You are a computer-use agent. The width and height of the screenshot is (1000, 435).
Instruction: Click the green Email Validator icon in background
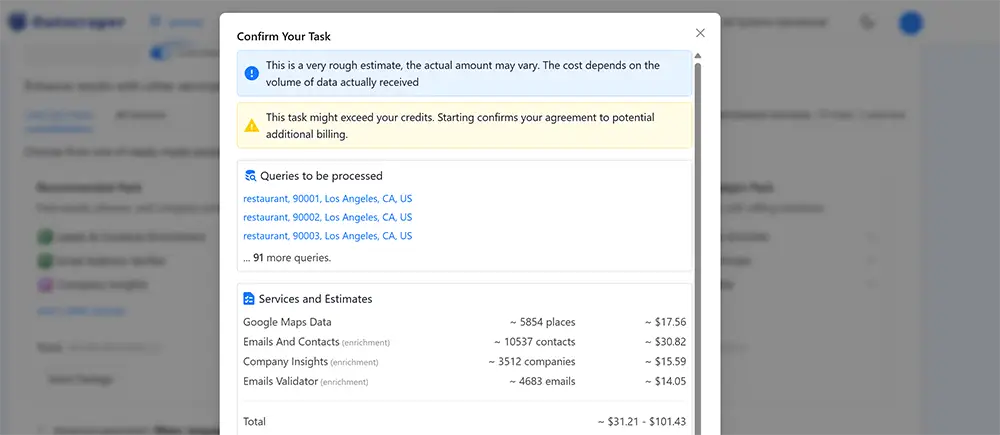pyautogui.click(x=45, y=261)
